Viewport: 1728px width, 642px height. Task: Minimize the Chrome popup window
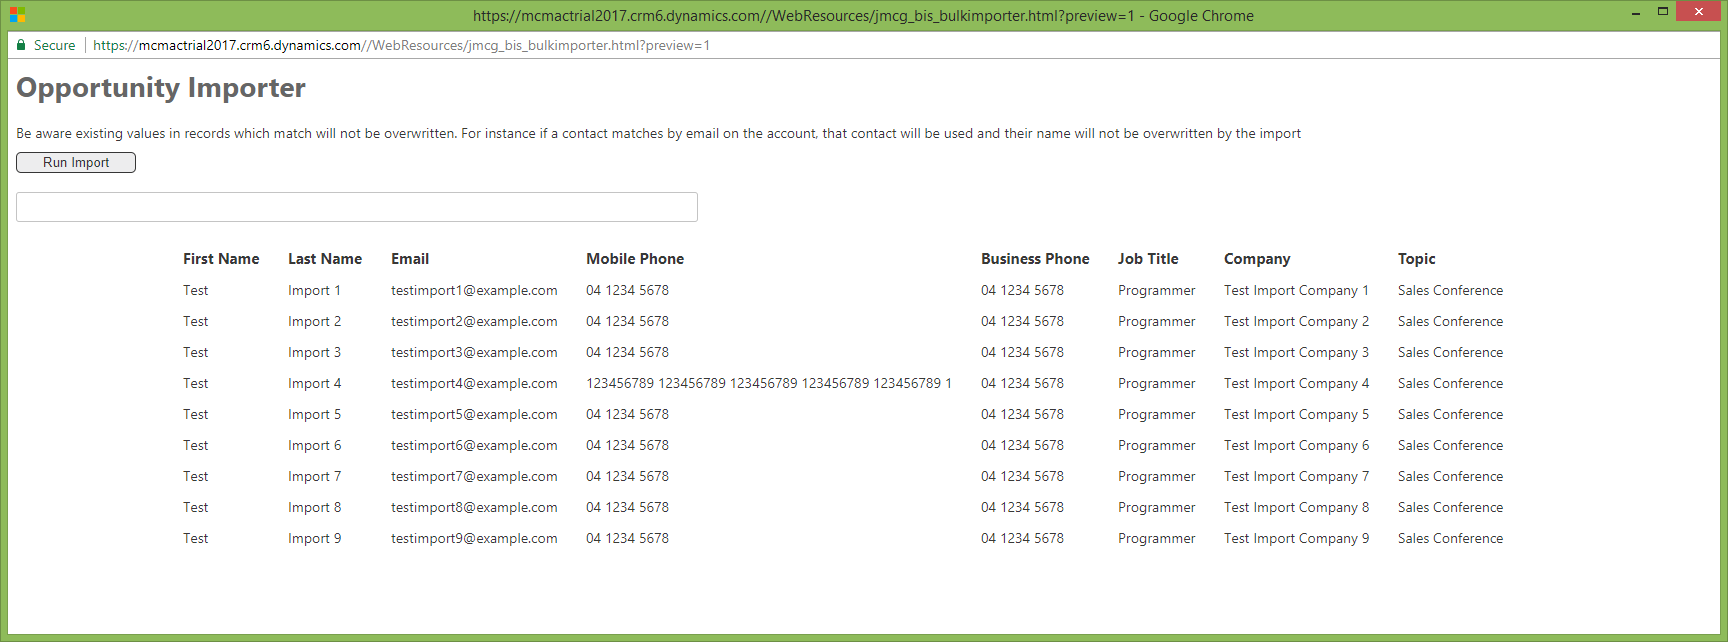1635,13
